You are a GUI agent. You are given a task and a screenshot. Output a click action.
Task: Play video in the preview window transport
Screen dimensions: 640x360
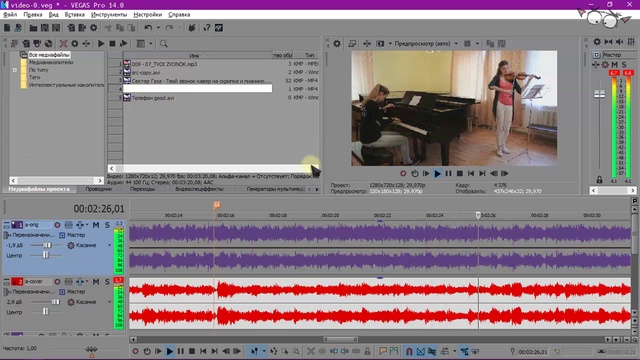(437, 173)
